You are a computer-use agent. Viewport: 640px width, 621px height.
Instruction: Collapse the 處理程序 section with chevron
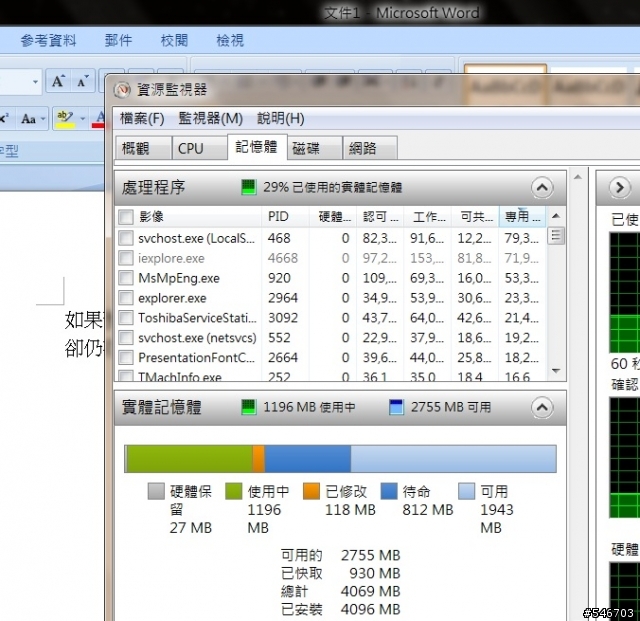tap(542, 187)
